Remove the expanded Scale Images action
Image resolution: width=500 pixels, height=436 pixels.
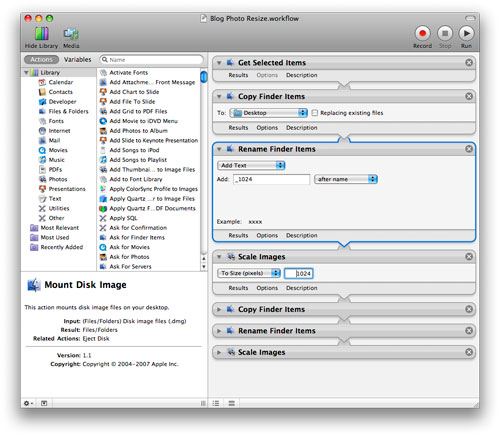[x=469, y=256]
